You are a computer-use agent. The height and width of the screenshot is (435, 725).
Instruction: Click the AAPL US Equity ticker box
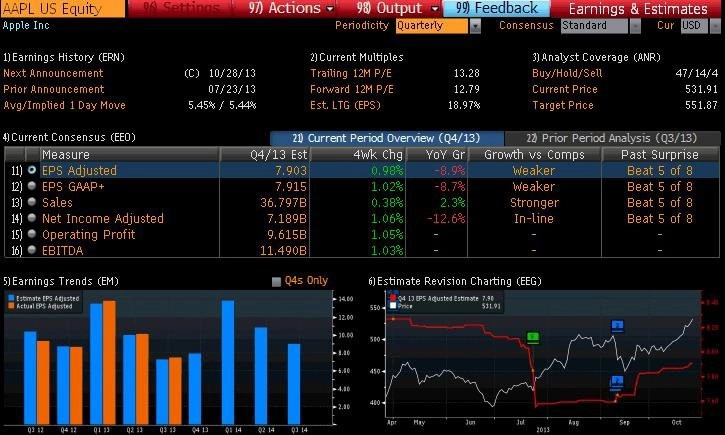(x=63, y=8)
